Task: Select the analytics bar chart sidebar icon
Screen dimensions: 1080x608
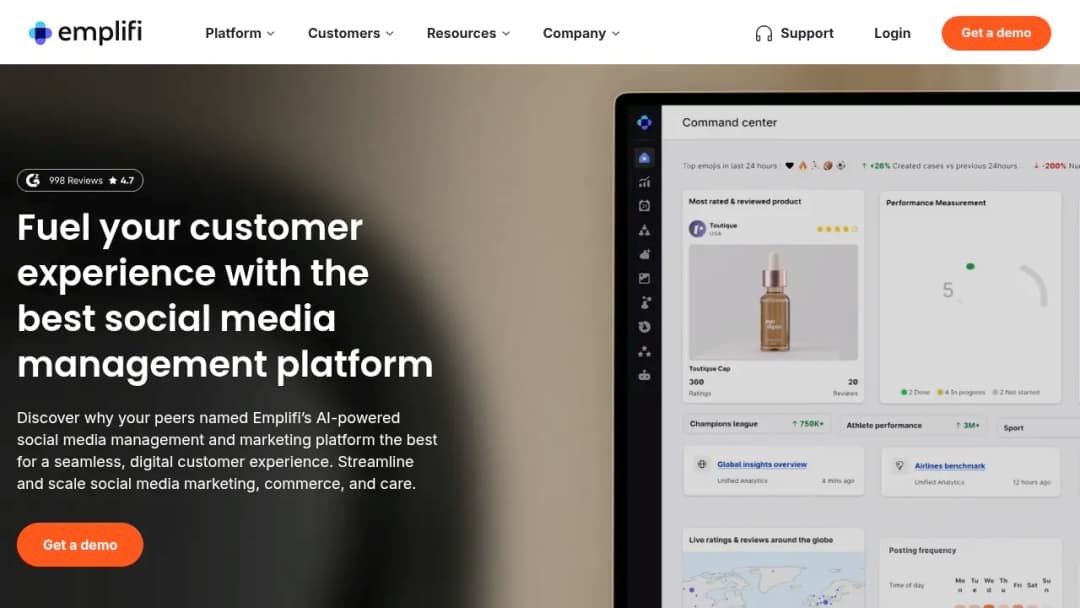Action: (x=644, y=182)
